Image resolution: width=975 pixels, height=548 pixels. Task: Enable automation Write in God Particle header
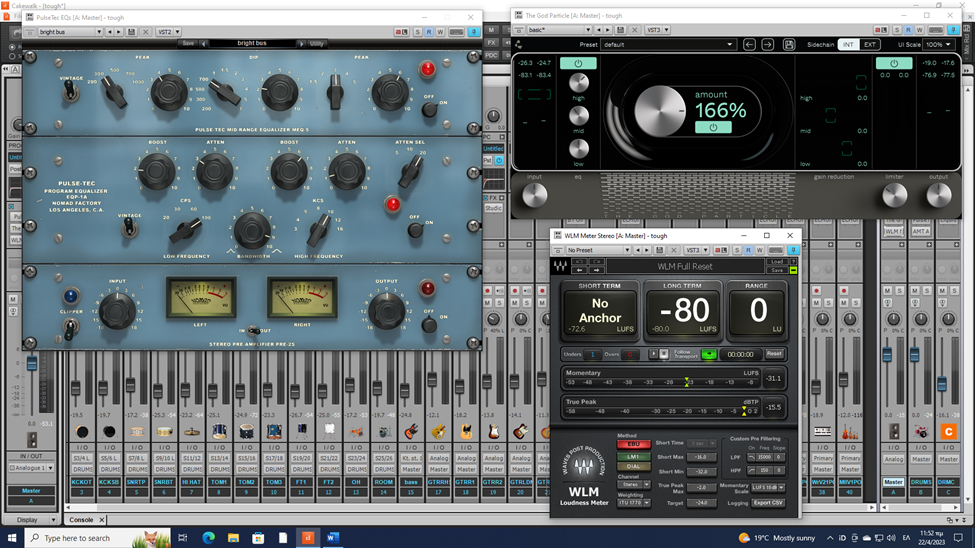[x=919, y=30]
